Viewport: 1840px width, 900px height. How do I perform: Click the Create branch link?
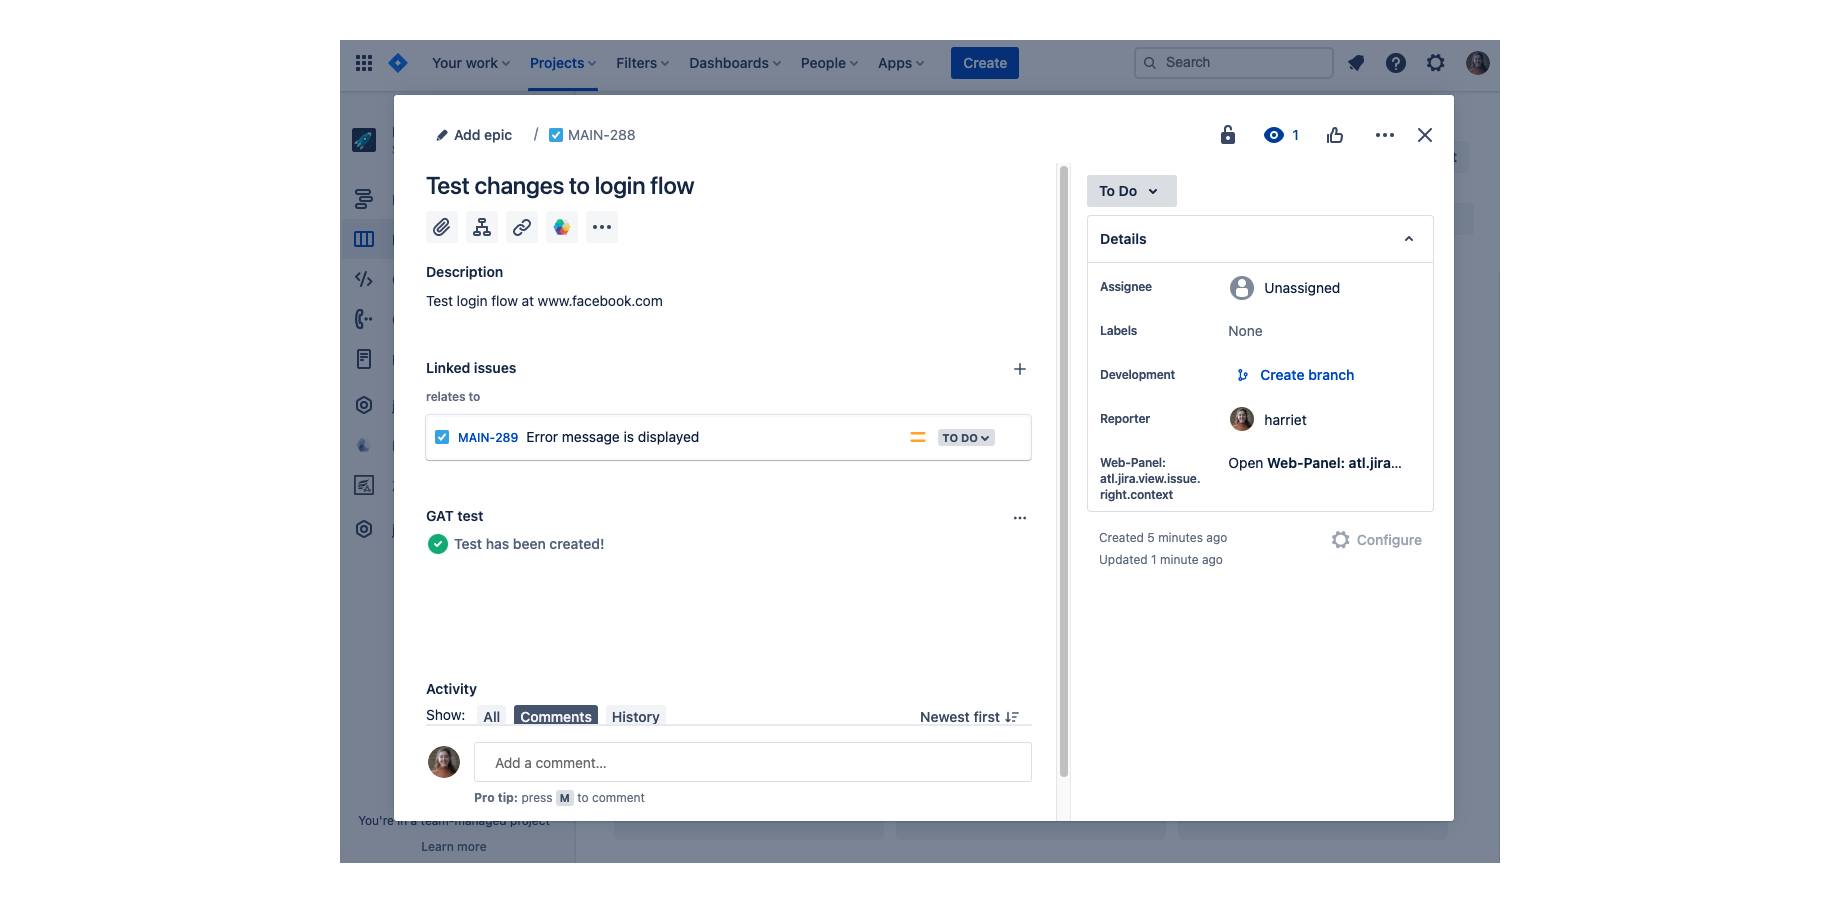[x=1307, y=375]
